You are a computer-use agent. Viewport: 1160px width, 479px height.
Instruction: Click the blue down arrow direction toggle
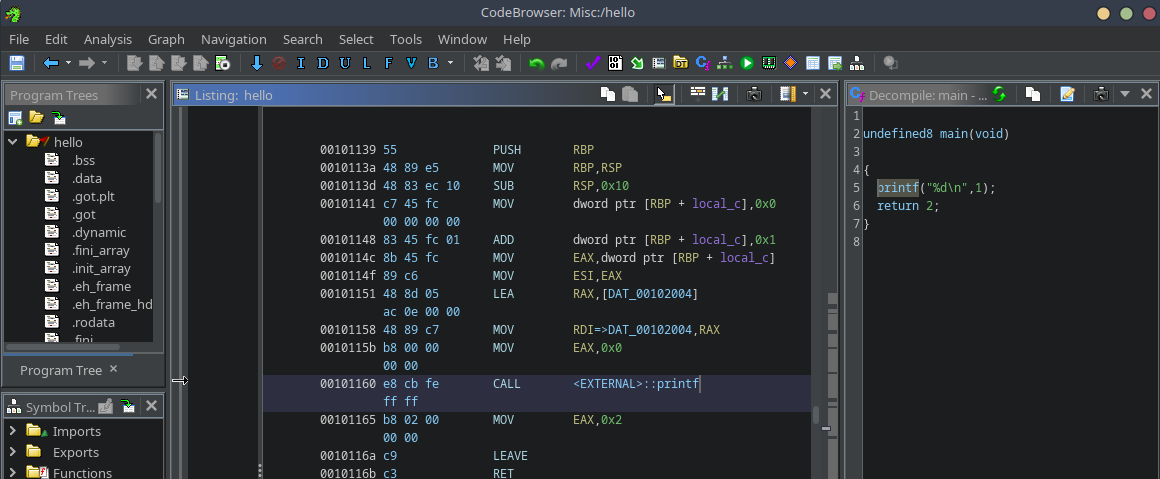(x=257, y=64)
